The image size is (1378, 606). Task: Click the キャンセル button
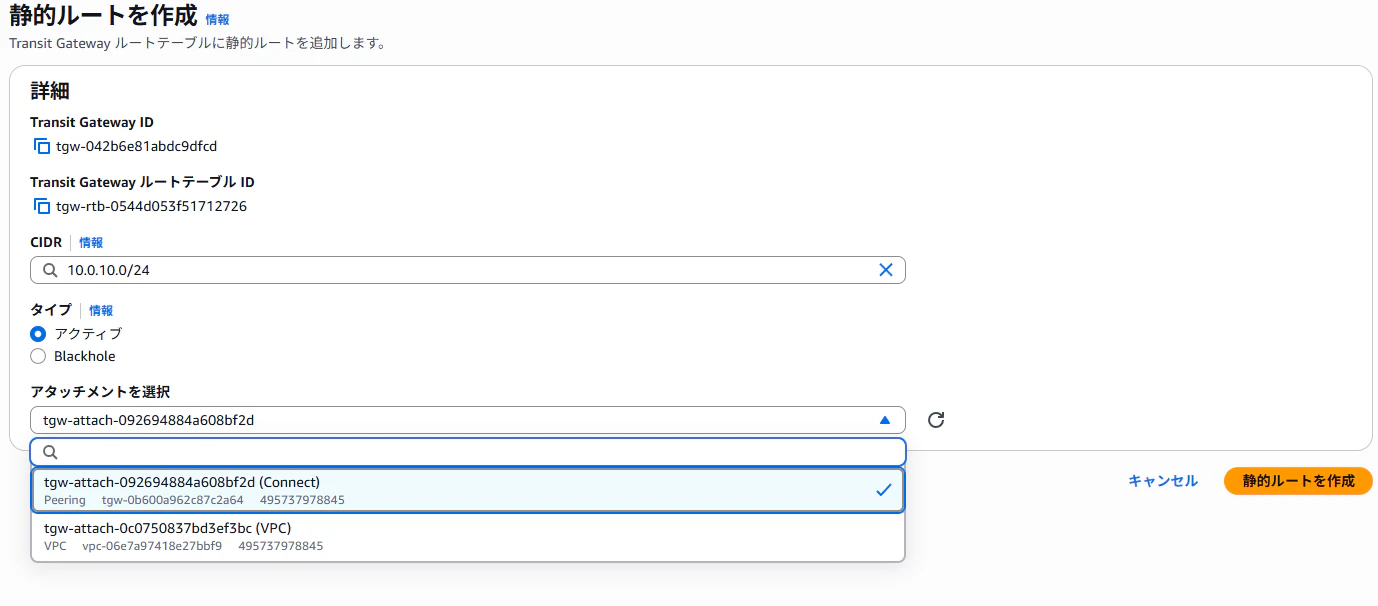[1162, 481]
